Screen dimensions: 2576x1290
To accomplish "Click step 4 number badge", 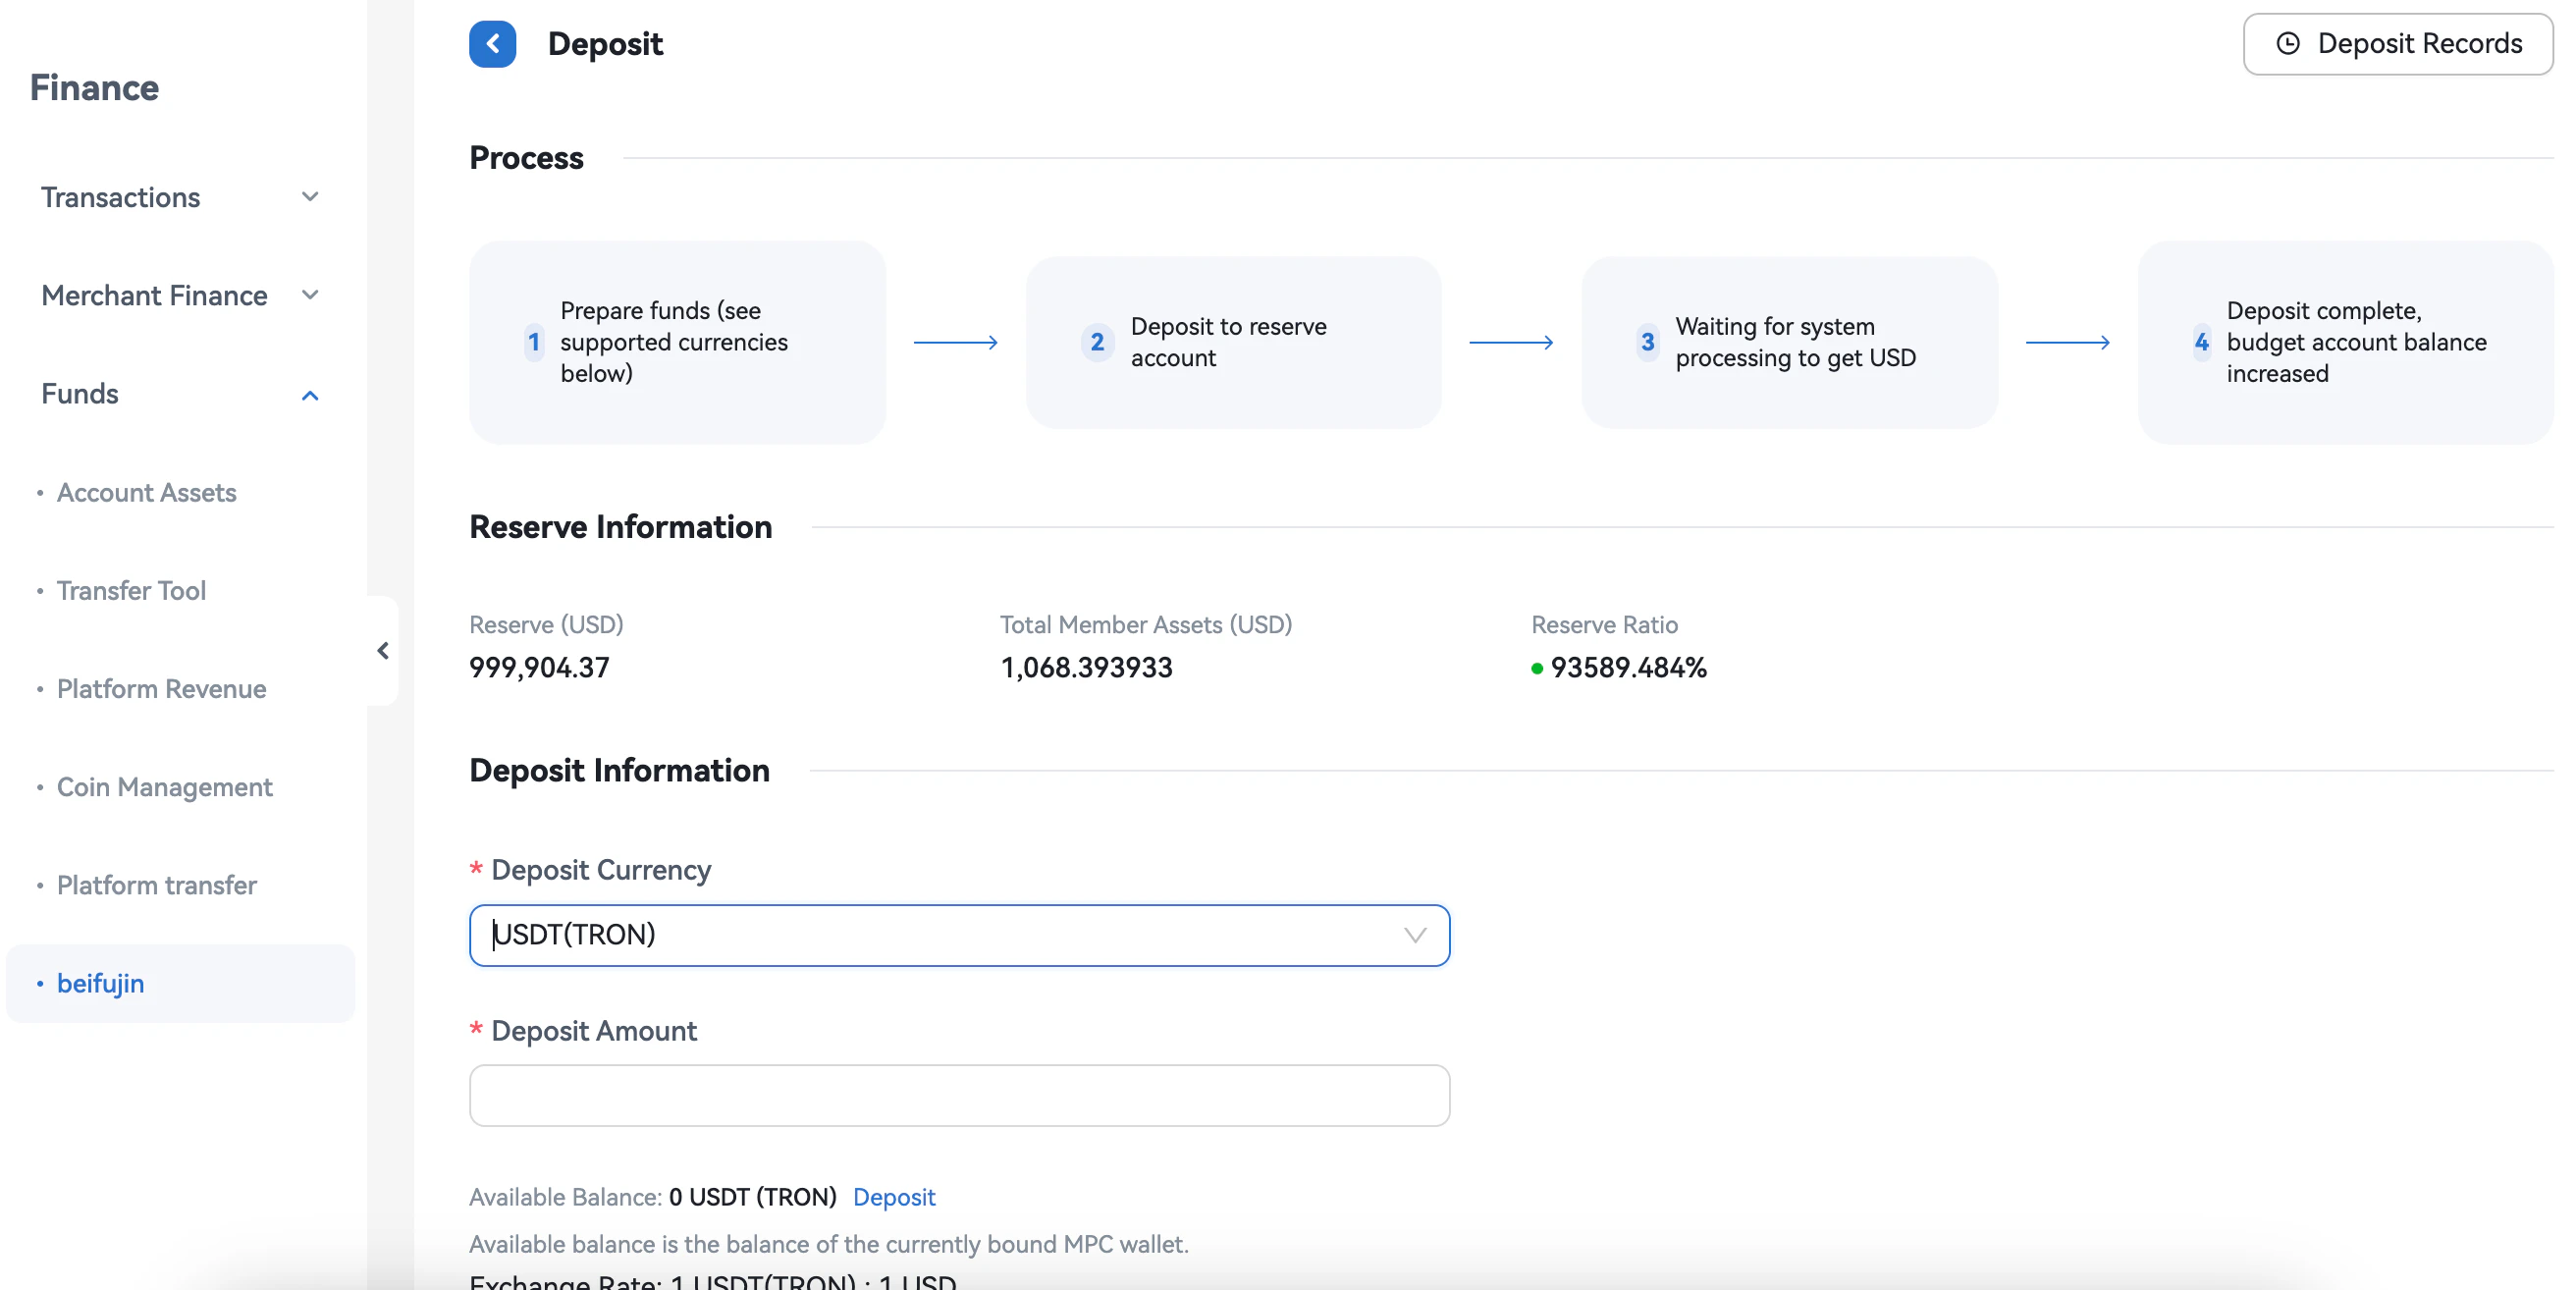I will (2201, 342).
